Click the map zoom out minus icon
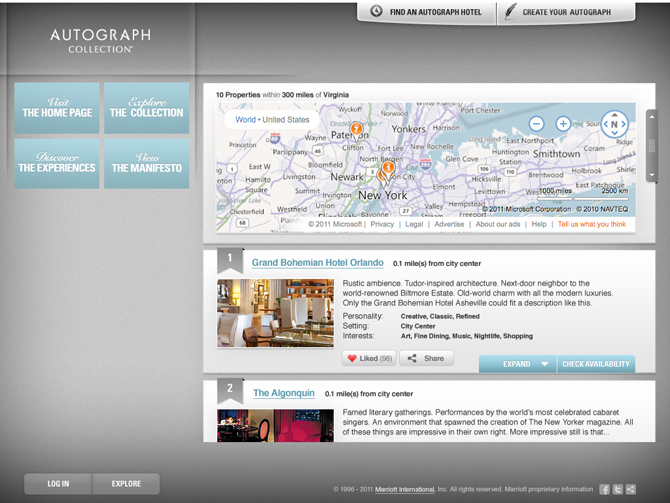Screen dimensions: 670x503 pyautogui.click(x=537, y=124)
